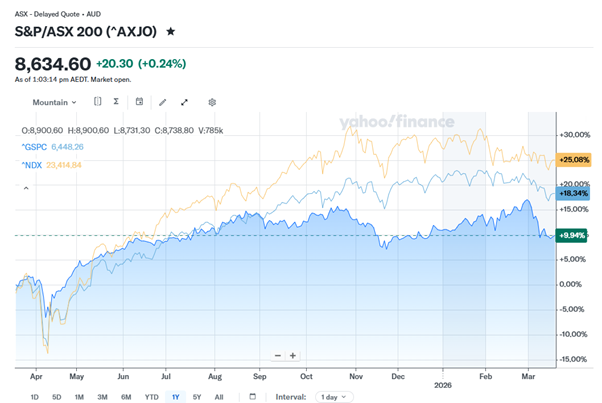
Task: Select the ^NDX comparison label
Action: point(31,165)
